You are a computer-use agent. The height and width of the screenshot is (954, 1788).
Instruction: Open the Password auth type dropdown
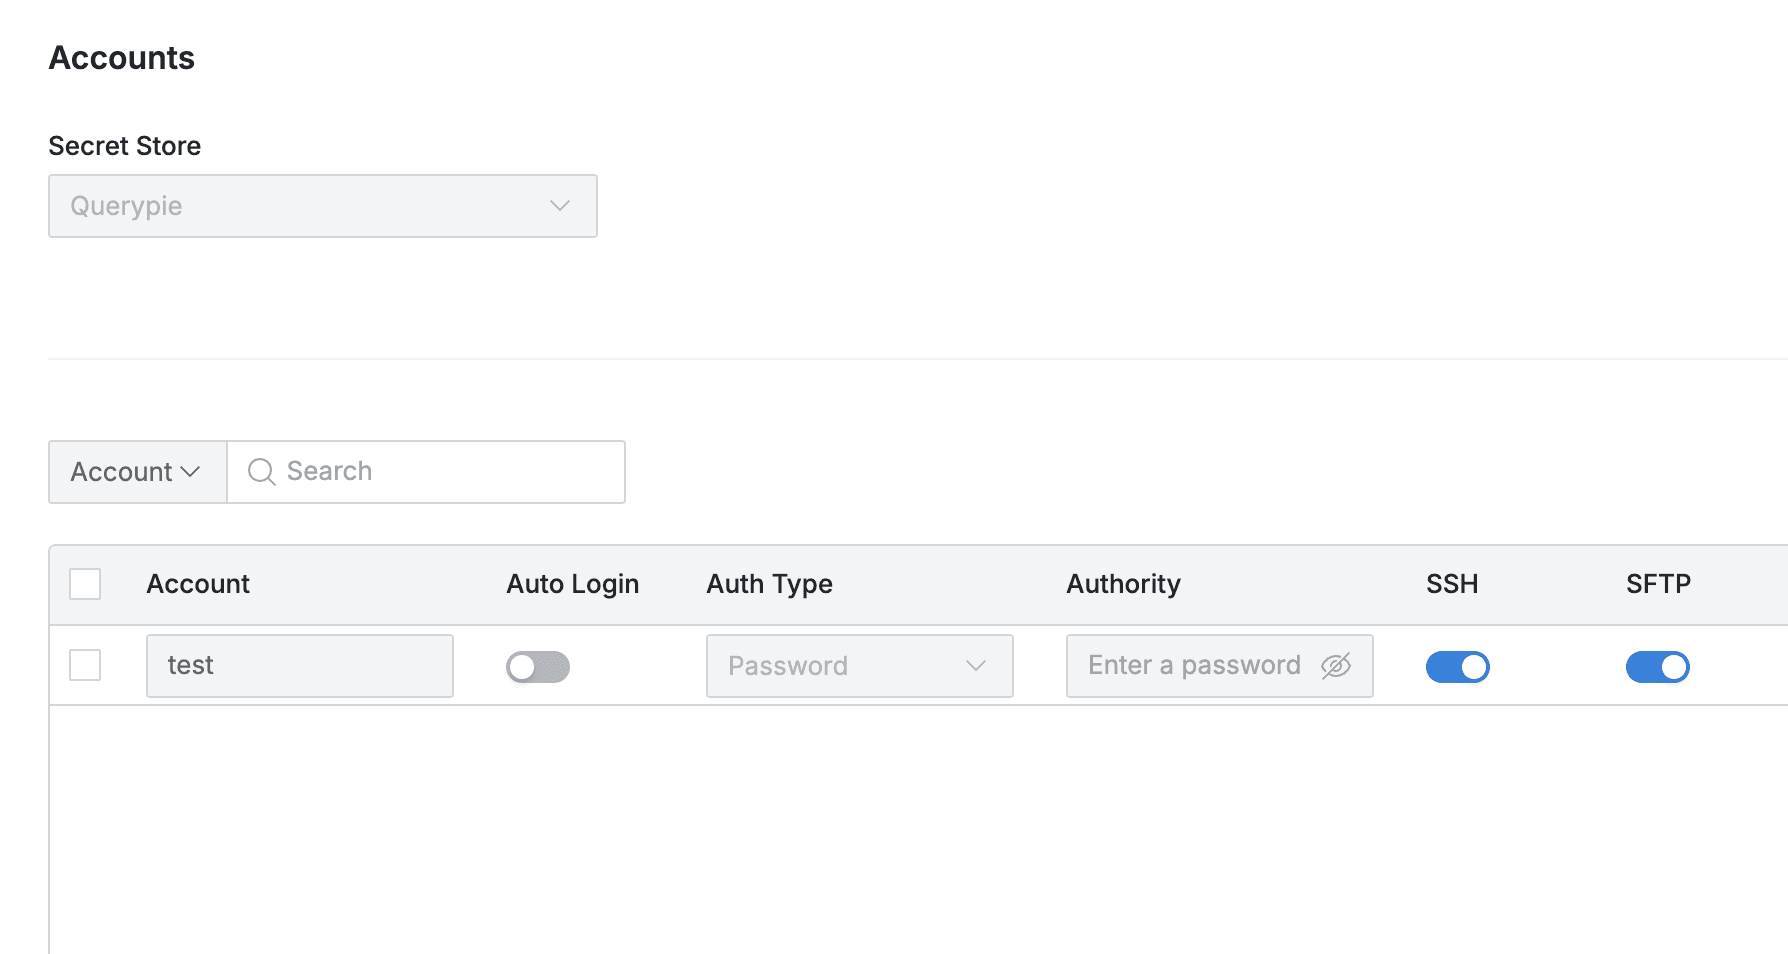[858, 665]
